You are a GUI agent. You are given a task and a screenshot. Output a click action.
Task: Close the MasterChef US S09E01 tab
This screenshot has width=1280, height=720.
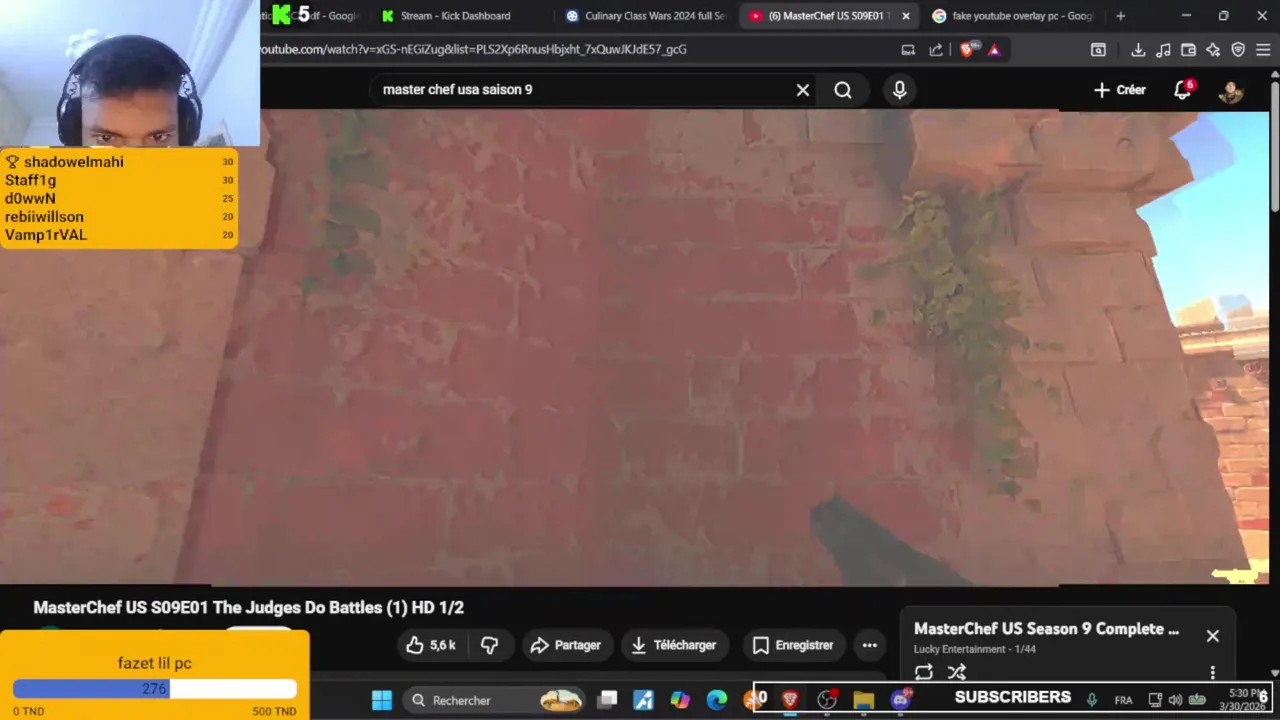[x=906, y=16]
